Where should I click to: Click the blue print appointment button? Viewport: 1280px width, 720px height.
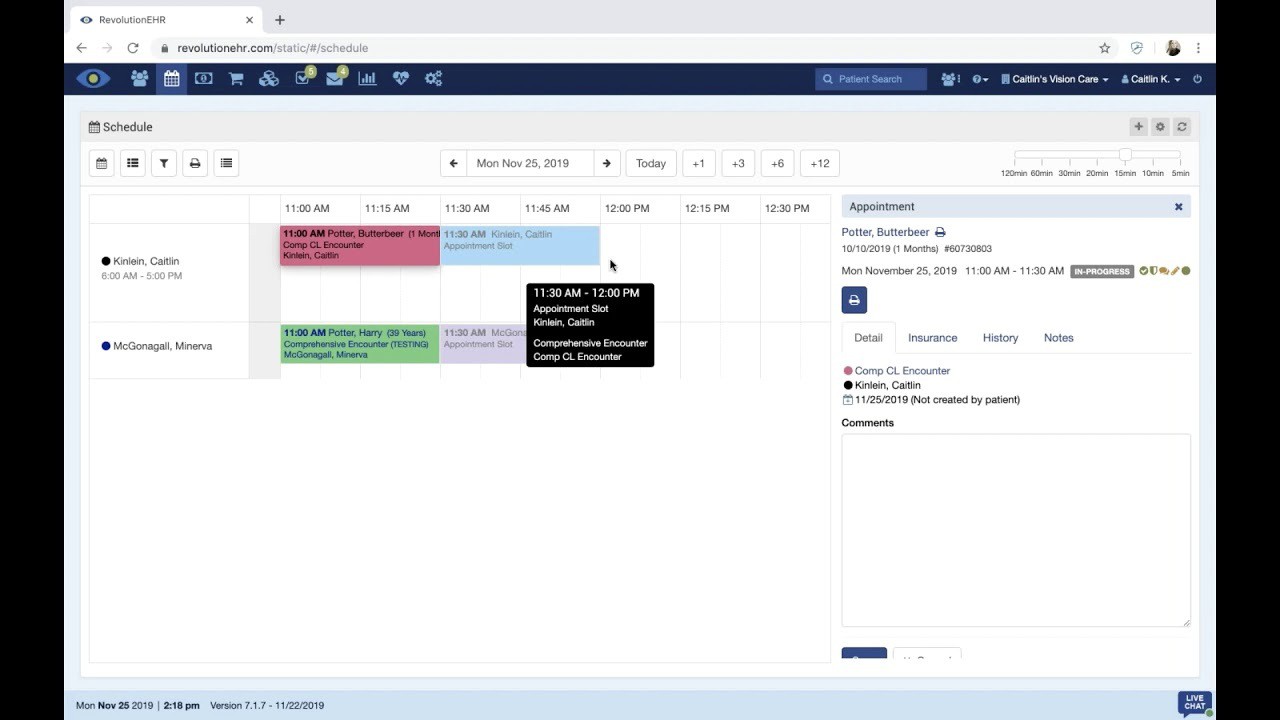point(854,300)
